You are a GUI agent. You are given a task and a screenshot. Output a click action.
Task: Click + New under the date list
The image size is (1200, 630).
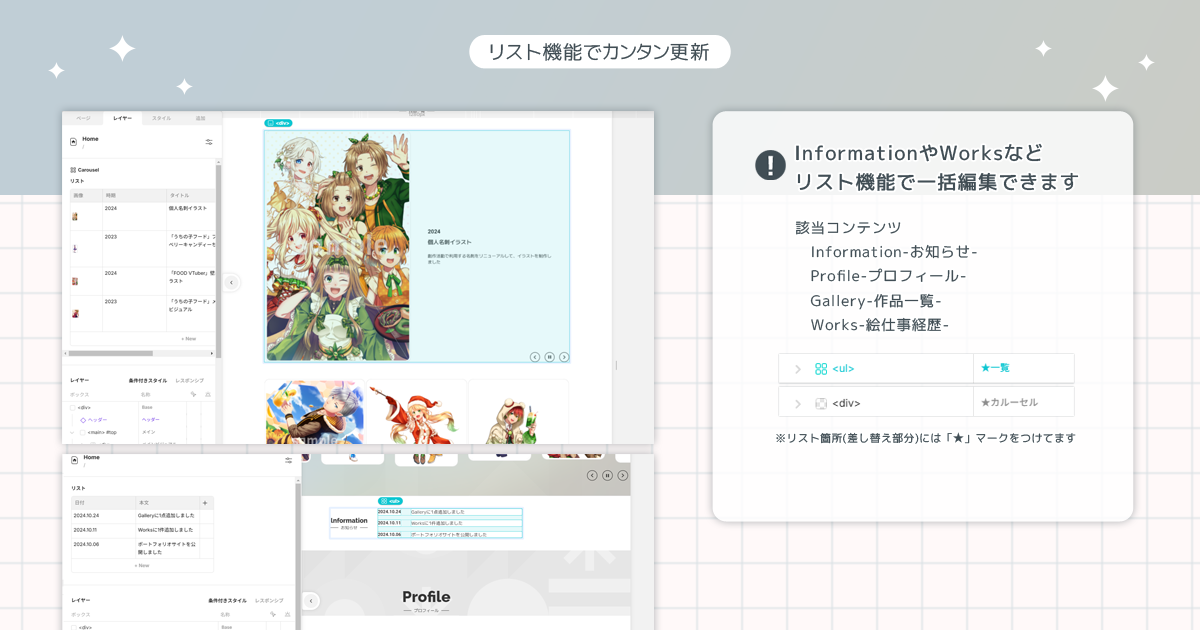pyautogui.click(x=142, y=565)
